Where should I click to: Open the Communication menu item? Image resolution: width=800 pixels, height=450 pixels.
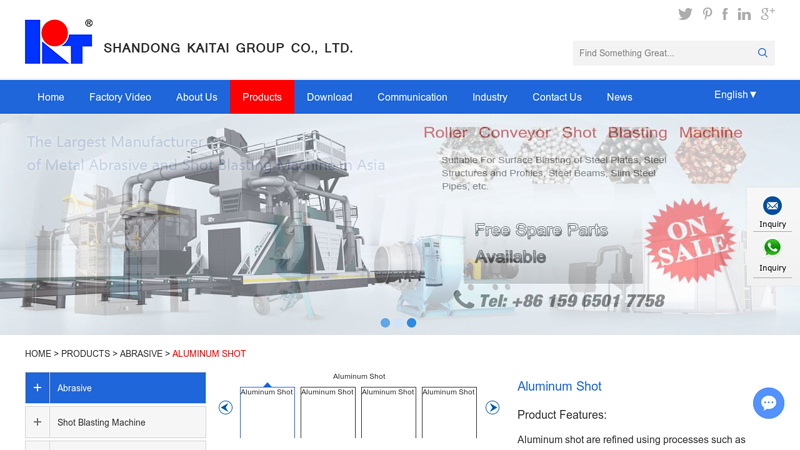412,97
